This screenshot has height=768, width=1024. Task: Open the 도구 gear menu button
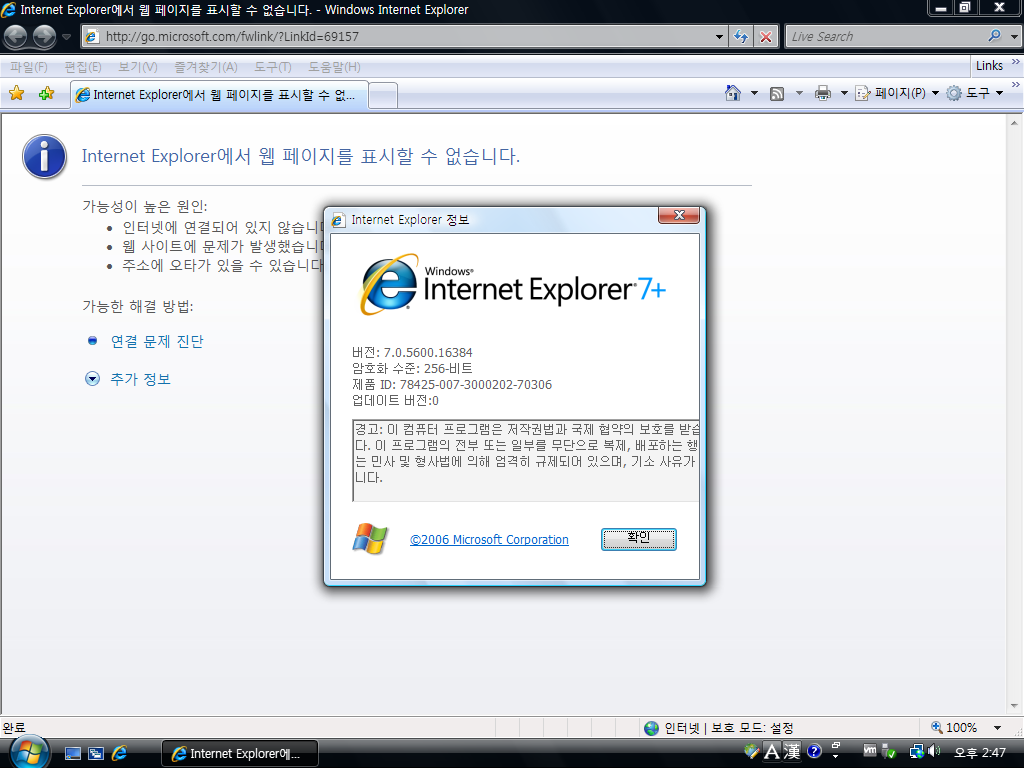pos(975,93)
